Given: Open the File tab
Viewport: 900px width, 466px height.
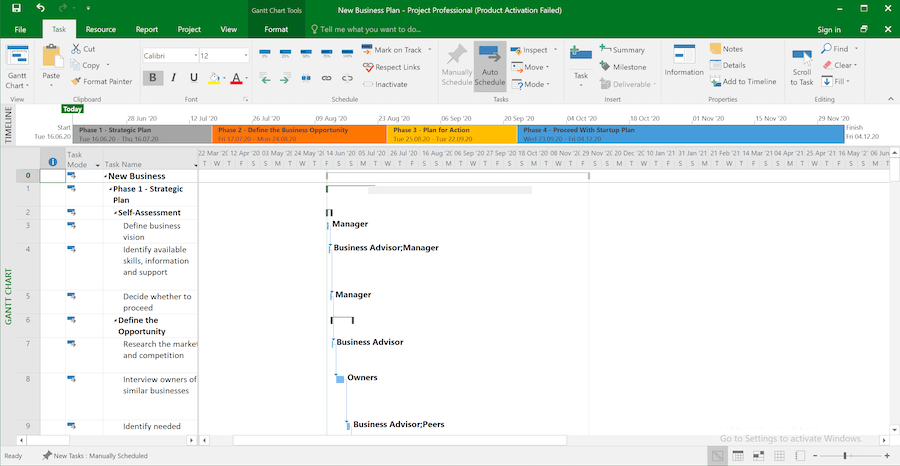Looking at the screenshot, I should [x=20, y=29].
